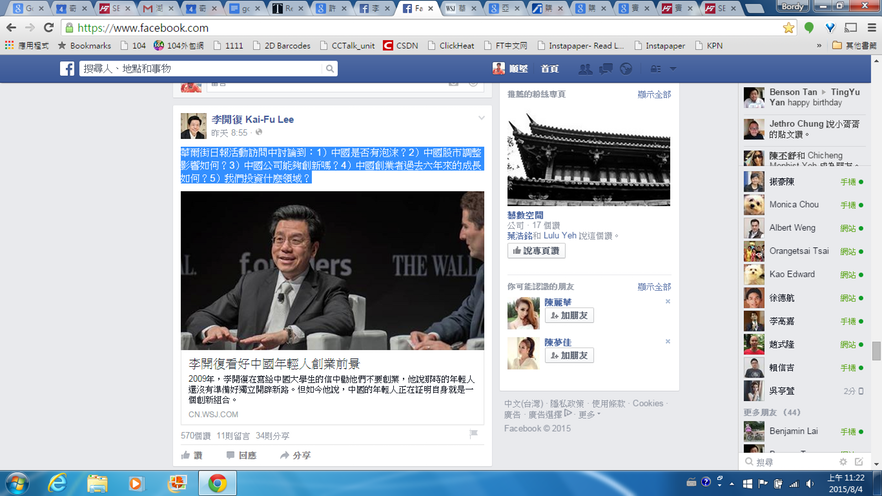The image size is (882, 496).
Task: Open the ClickHeat bookmark
Action: [x=451, y=46]
